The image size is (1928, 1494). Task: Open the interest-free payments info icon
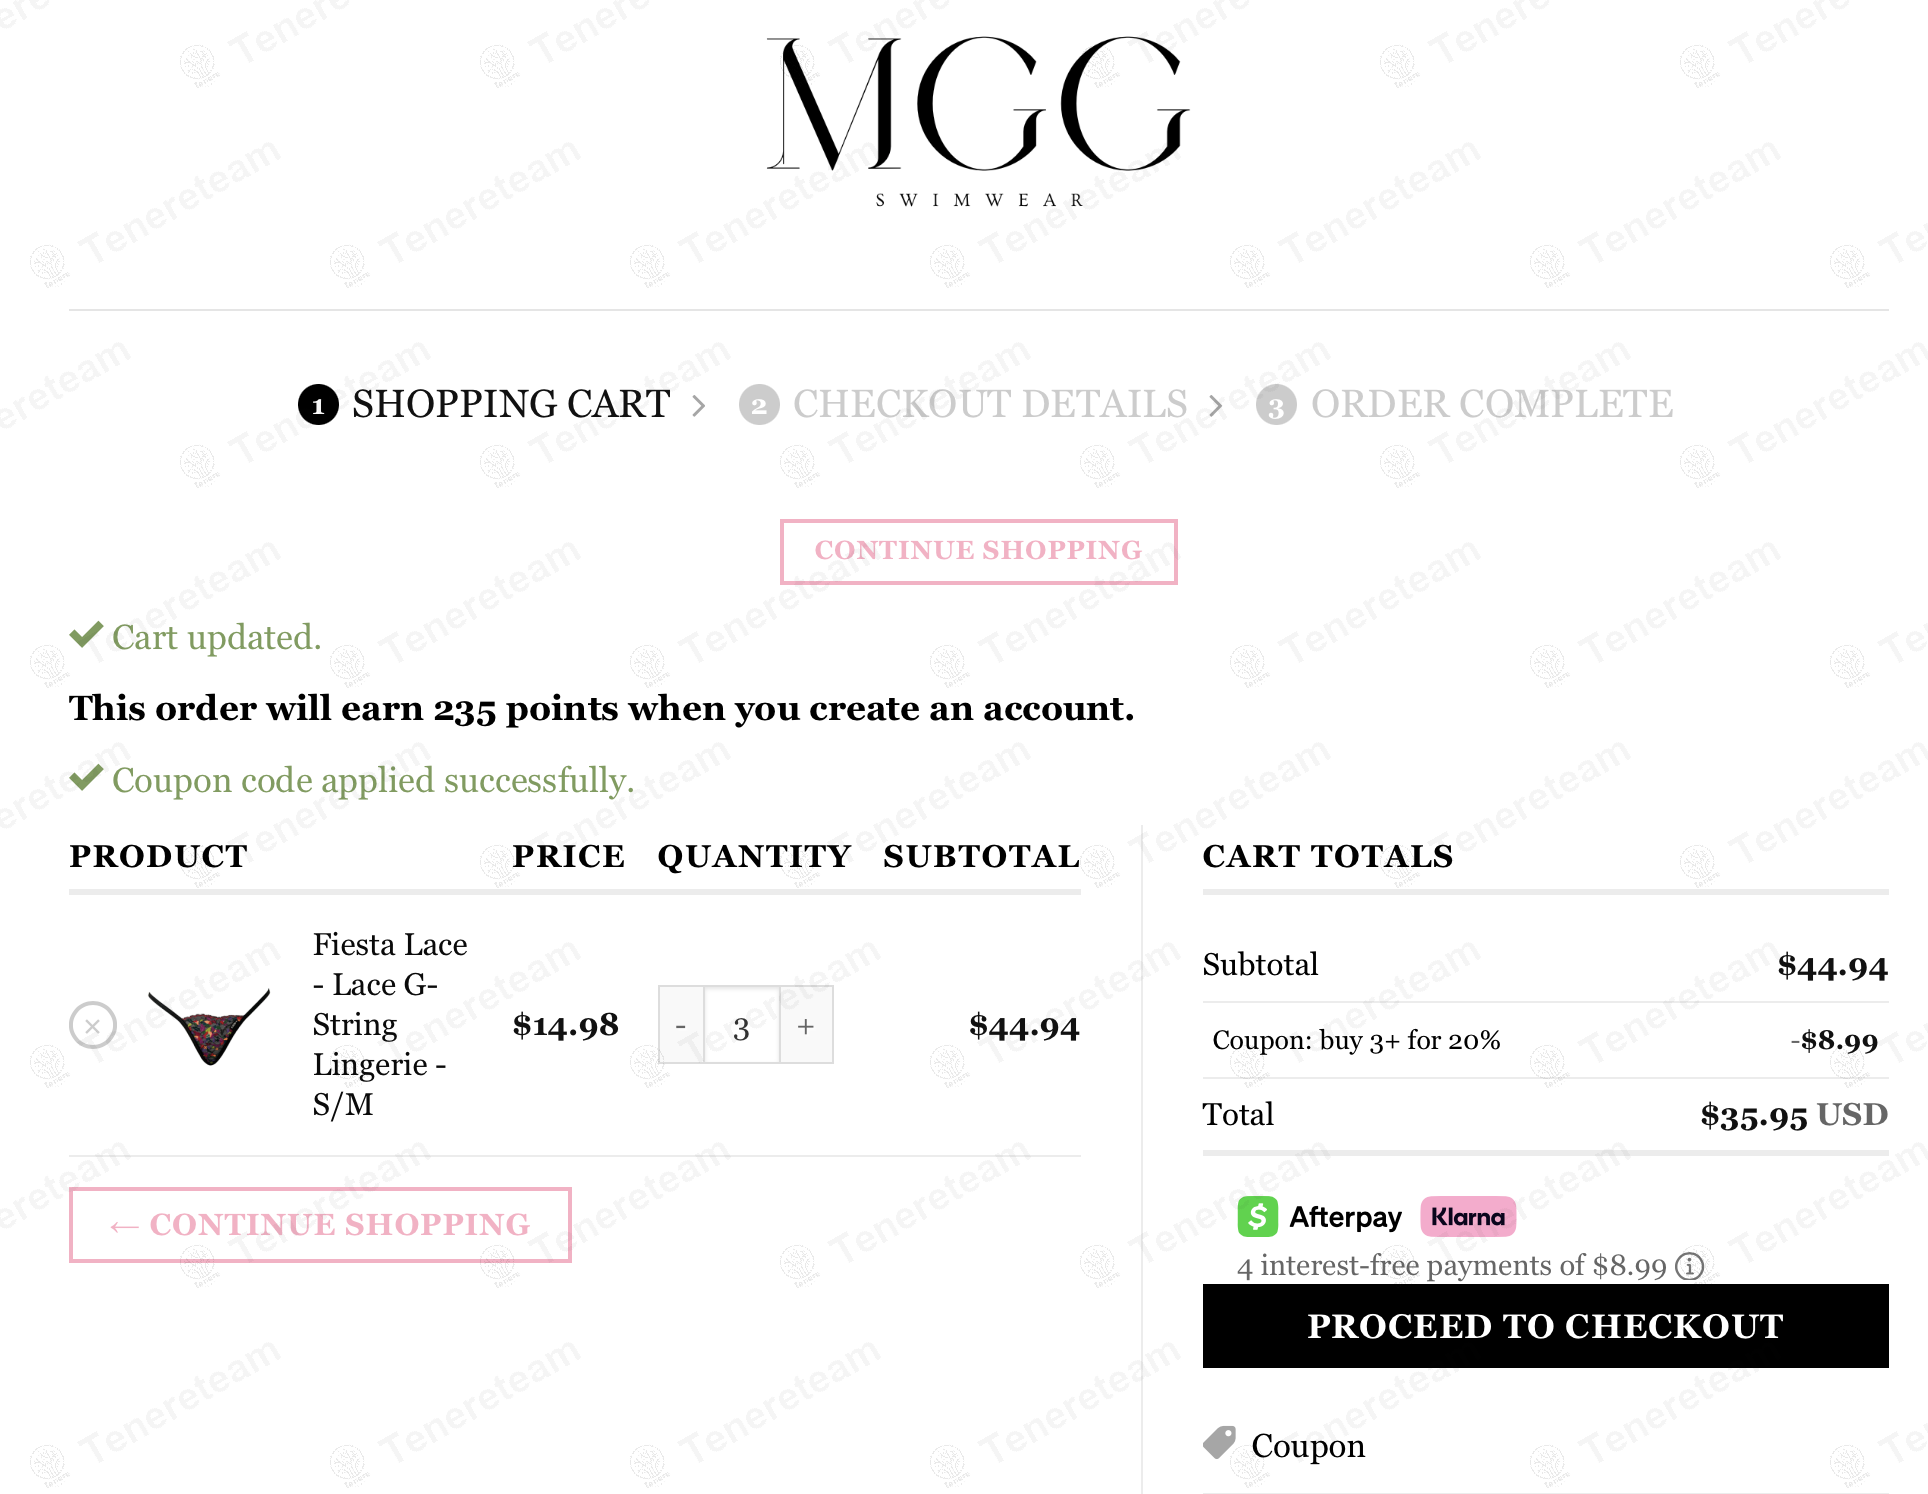point(1690,1266)
